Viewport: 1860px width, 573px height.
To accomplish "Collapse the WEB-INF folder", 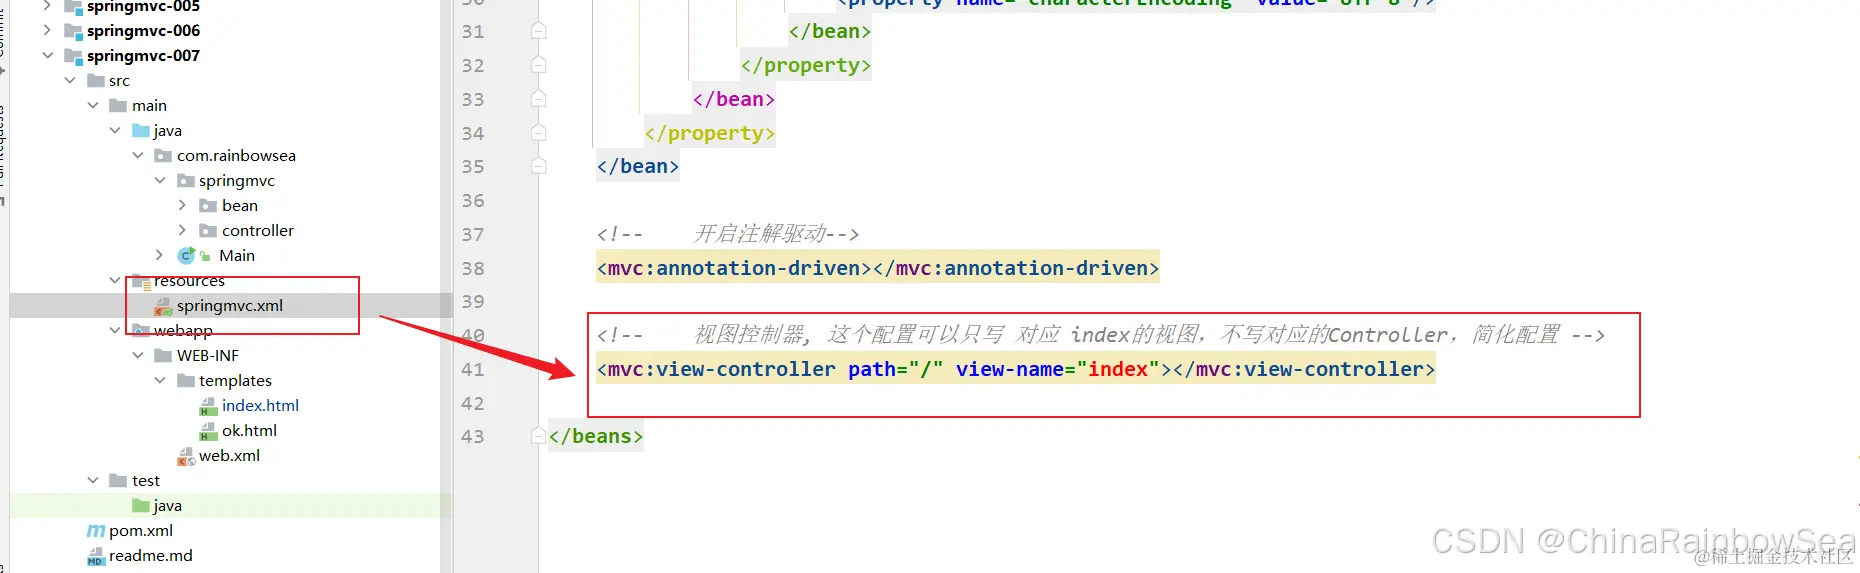I will pyautogui.click(x=138, y=355).
